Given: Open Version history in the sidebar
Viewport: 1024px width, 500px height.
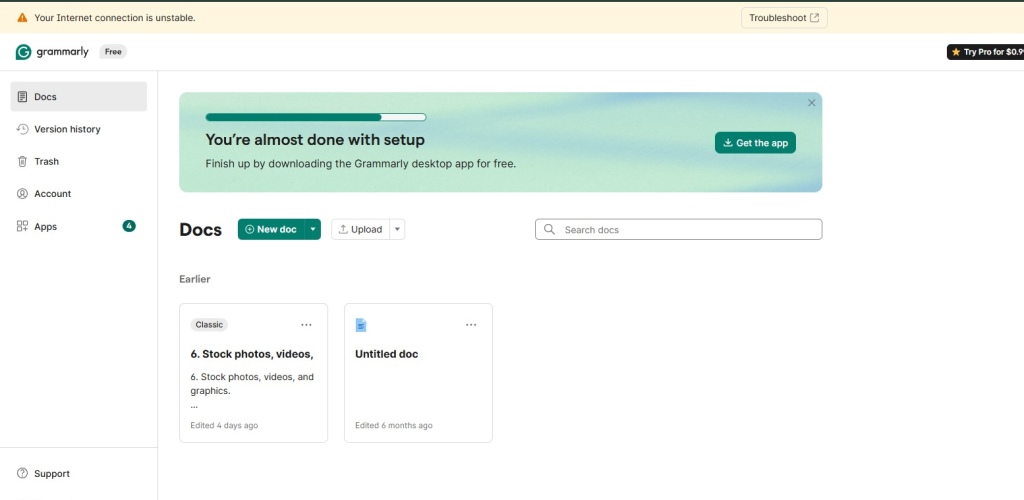Looking at the screenshot, I should [78, 129].
